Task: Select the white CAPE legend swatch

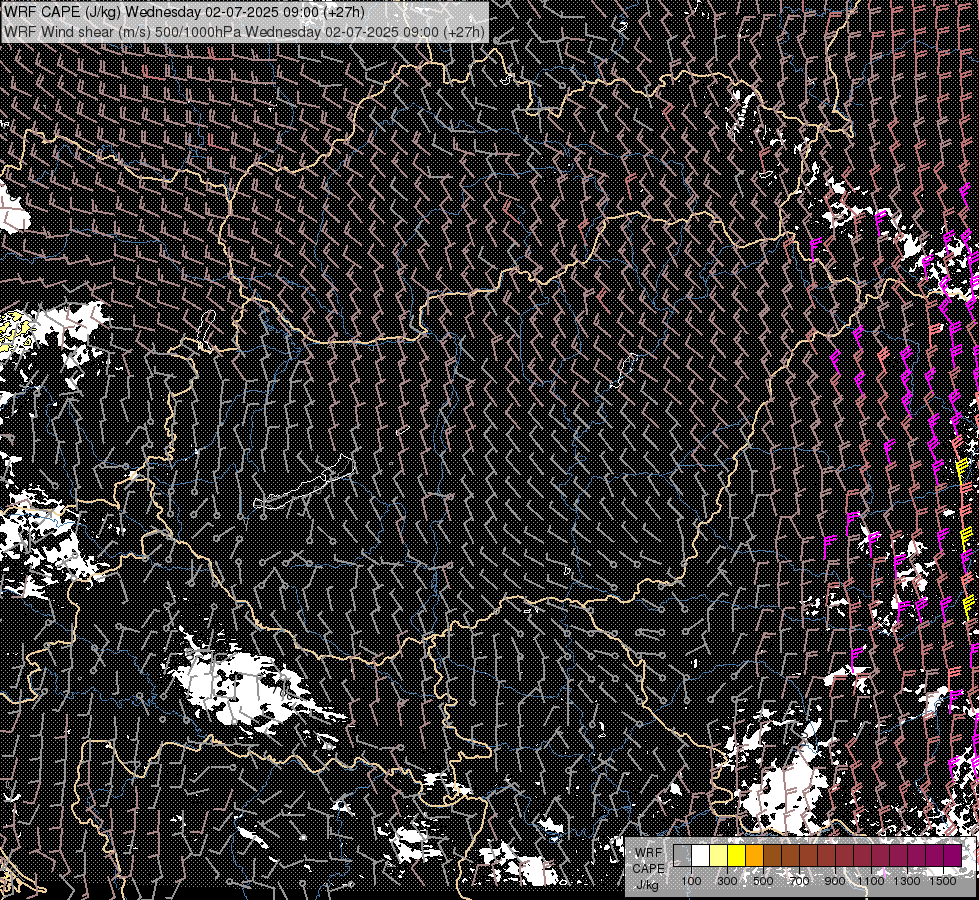Action: pyautogui.click(x=701, y=856)
